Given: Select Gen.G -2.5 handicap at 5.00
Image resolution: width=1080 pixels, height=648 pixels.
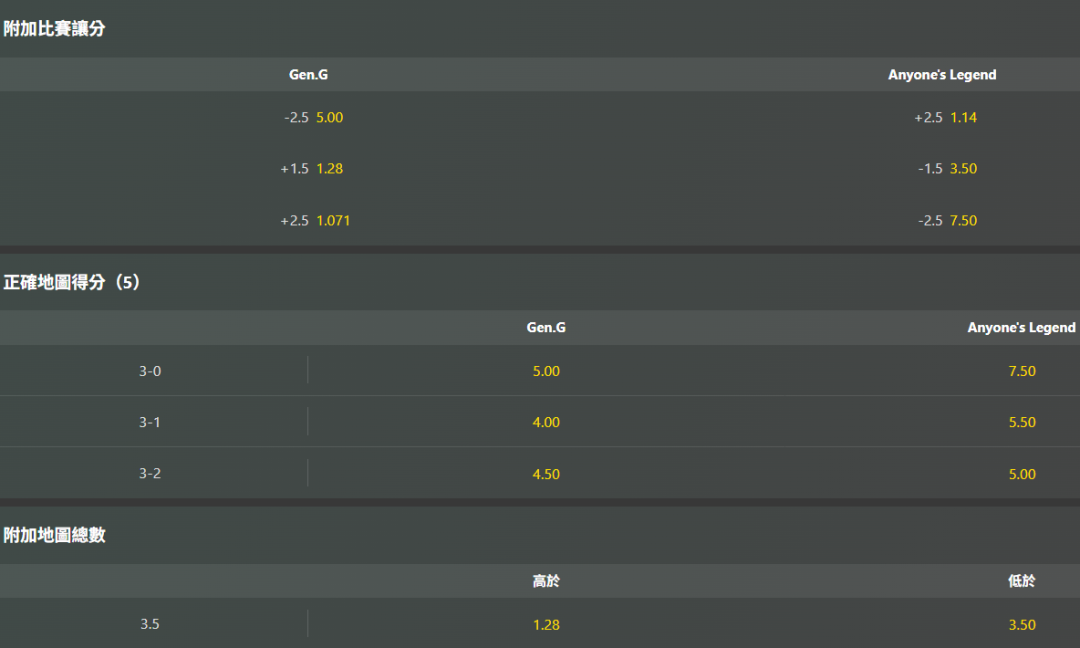Looking at the screenshot, I should coord(313,118).
